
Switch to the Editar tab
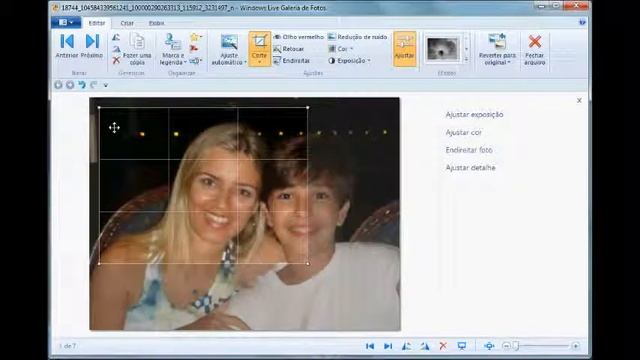click(x=97, y=23)
